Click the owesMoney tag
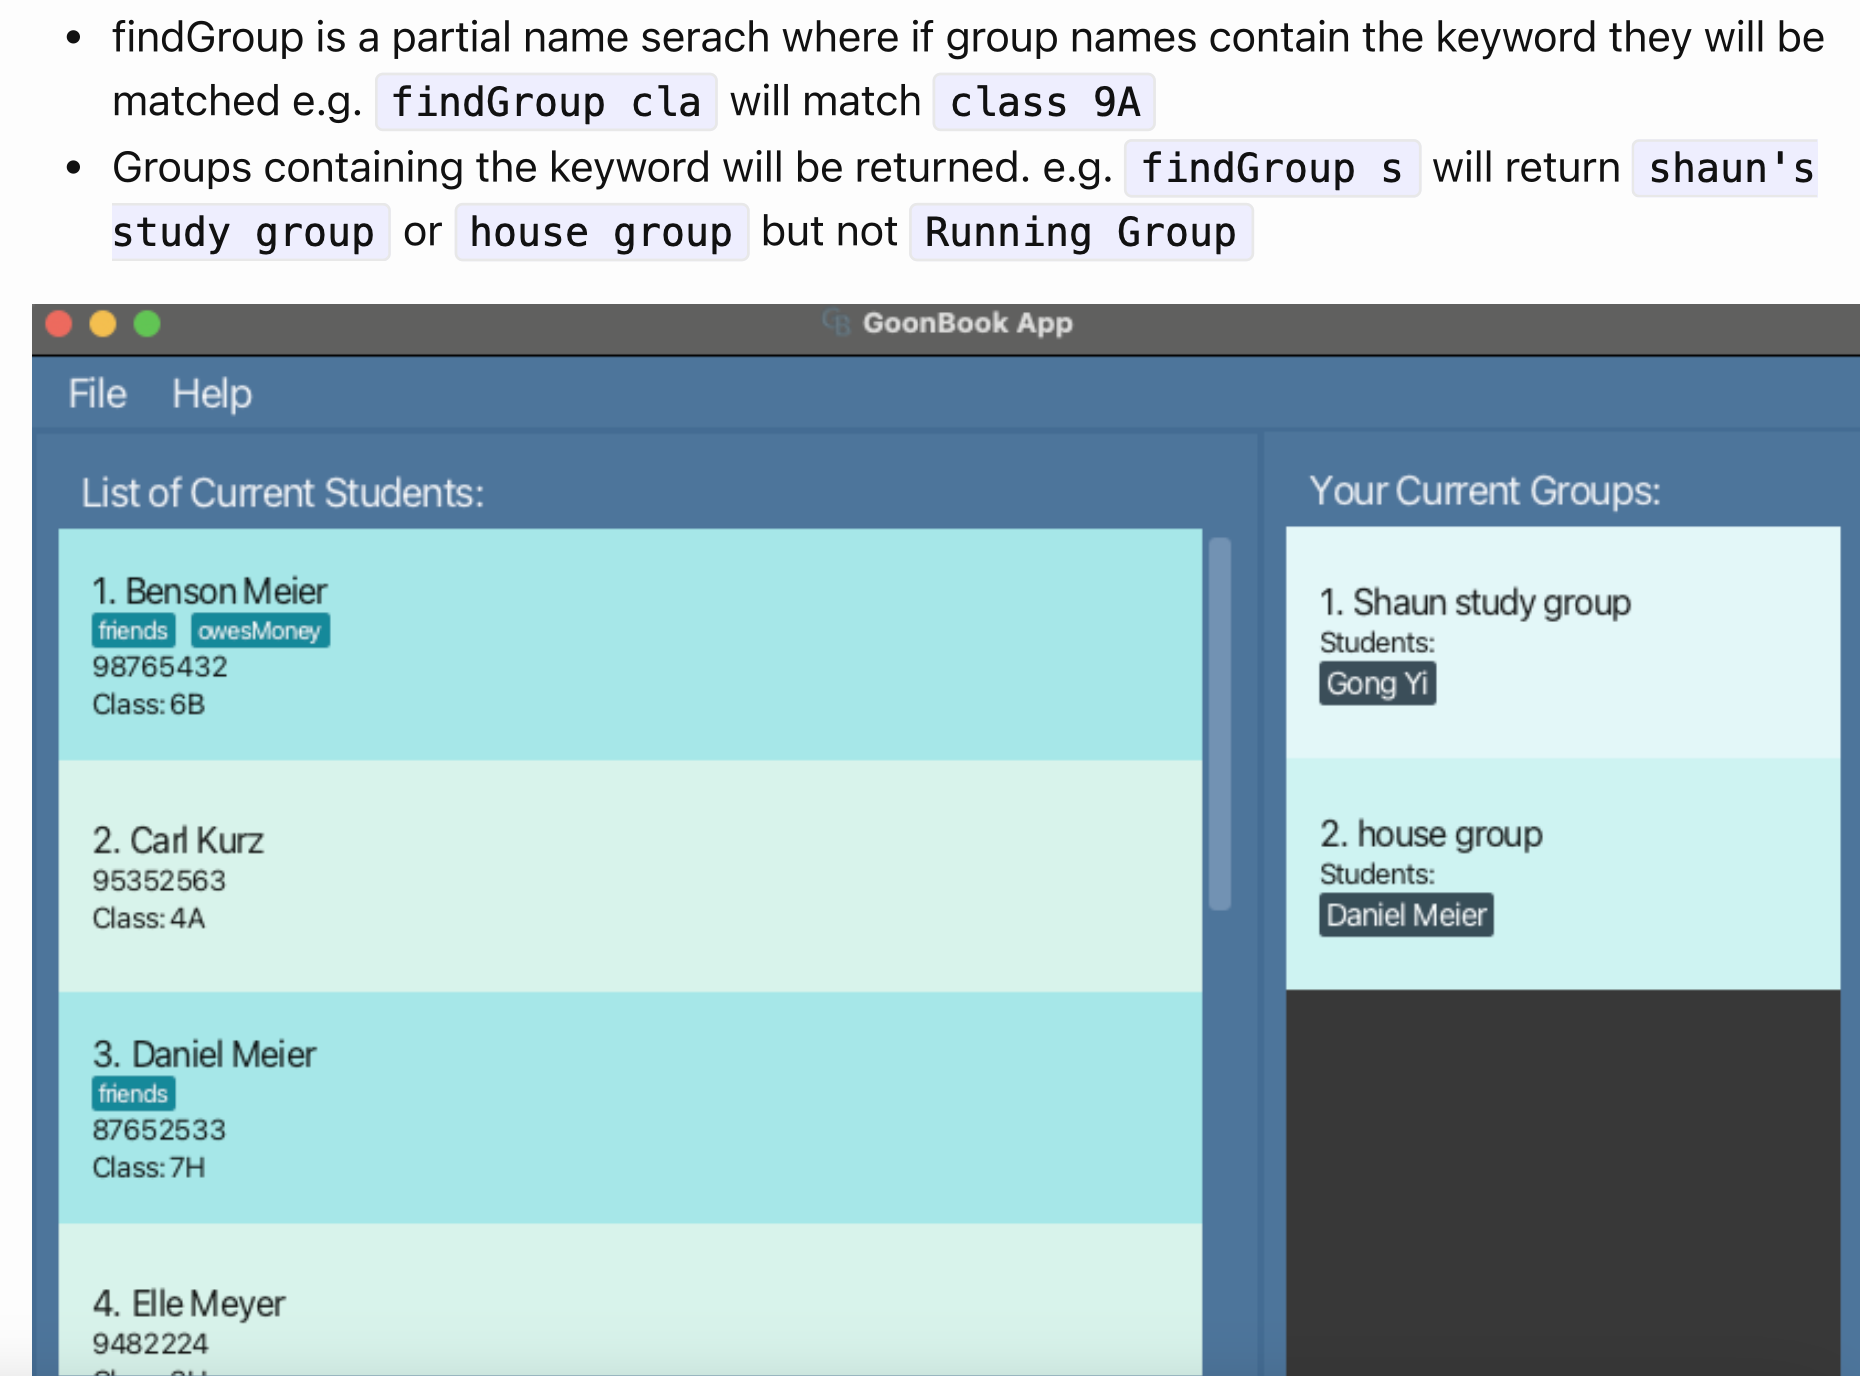 [x=259, y=631]
